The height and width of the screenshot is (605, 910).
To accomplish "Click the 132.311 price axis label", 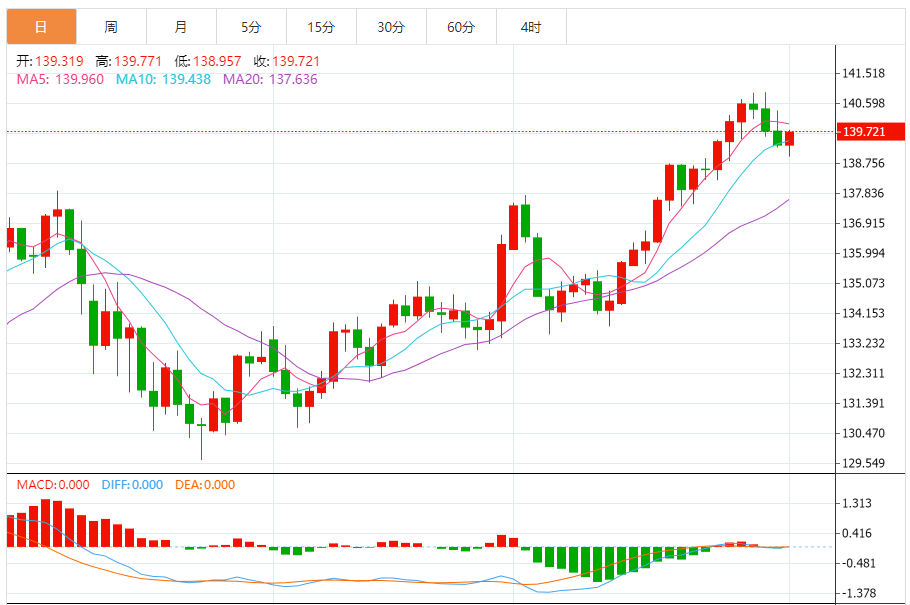I will [x=864, y=373].
